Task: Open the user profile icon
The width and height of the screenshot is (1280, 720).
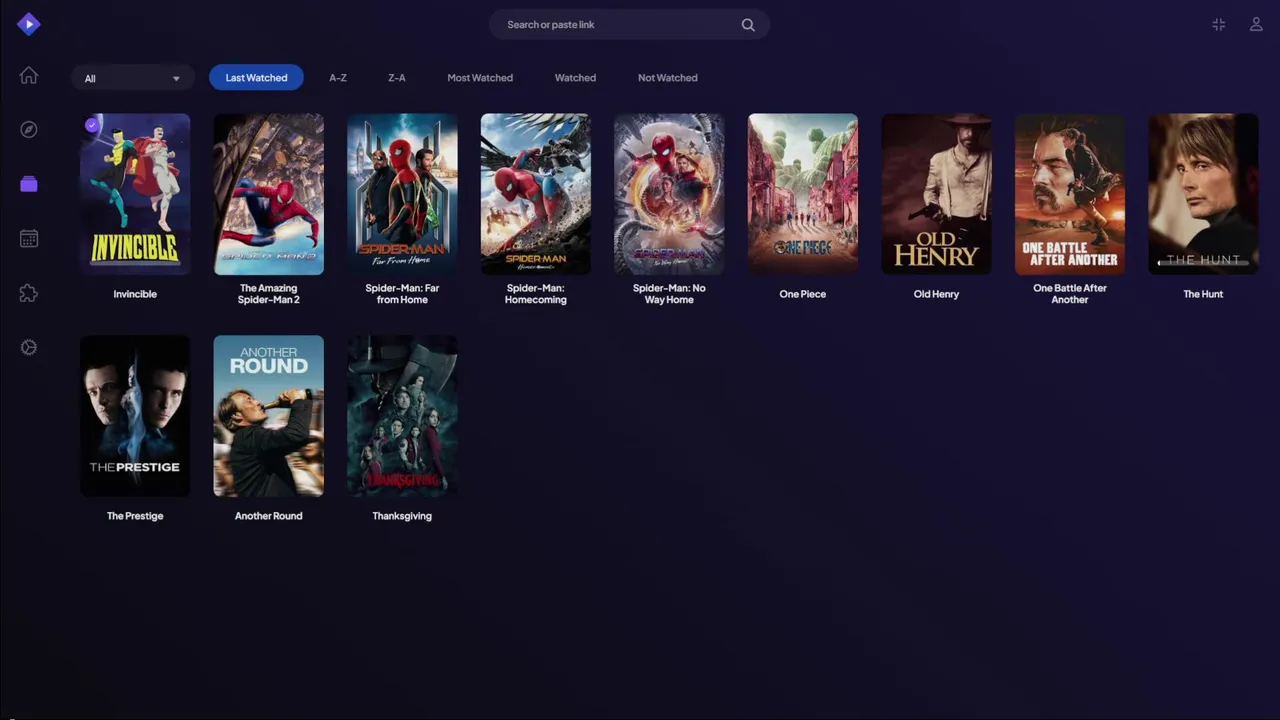Action: (1256, 24)
